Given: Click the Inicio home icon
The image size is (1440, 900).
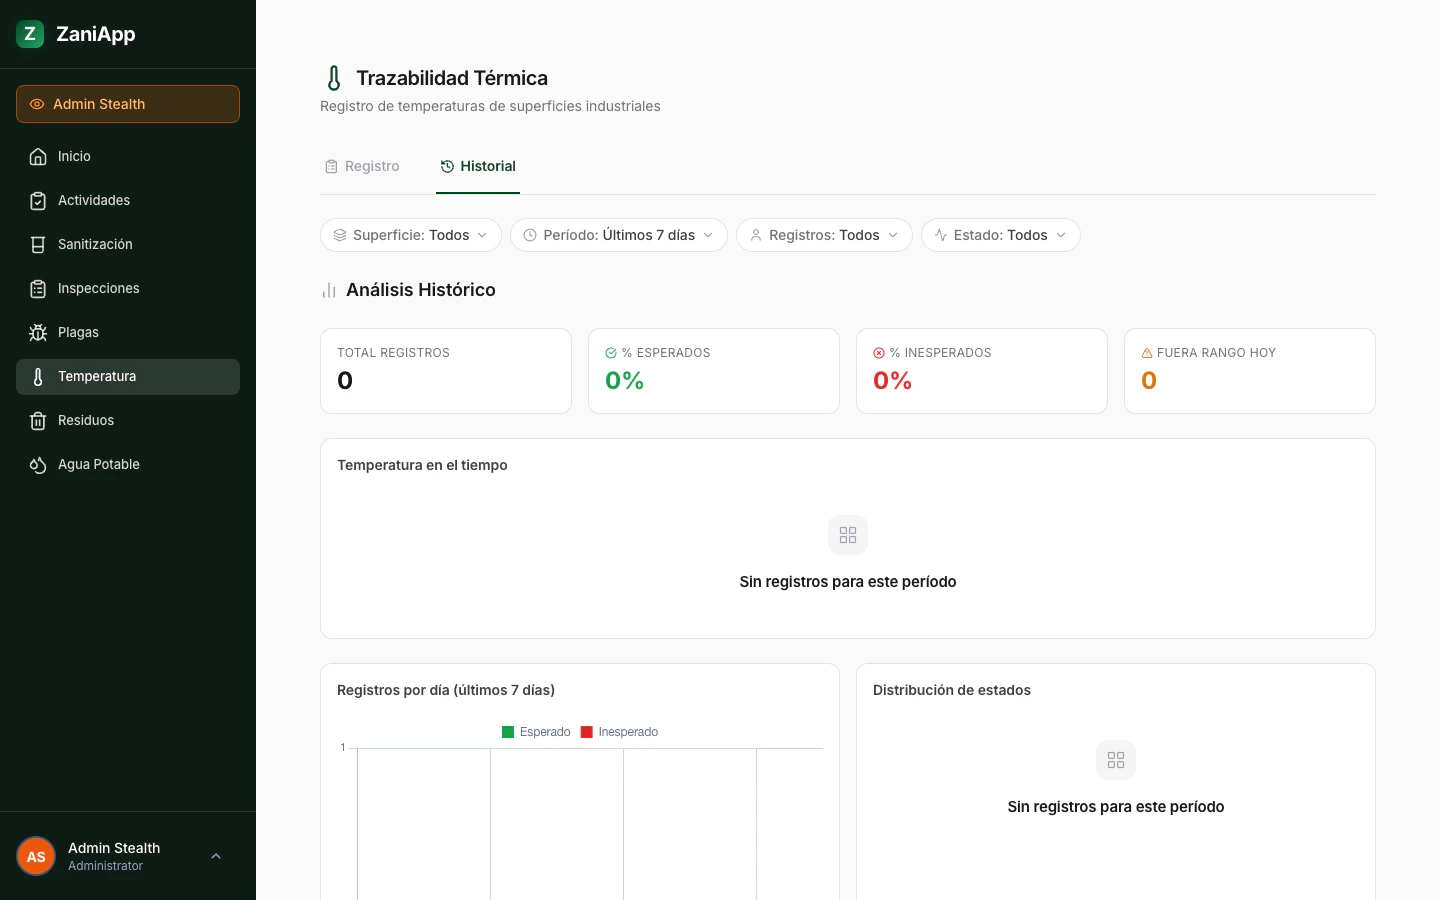Looking at the screenshot, I should pyautogui.click(x=38, y=157).
